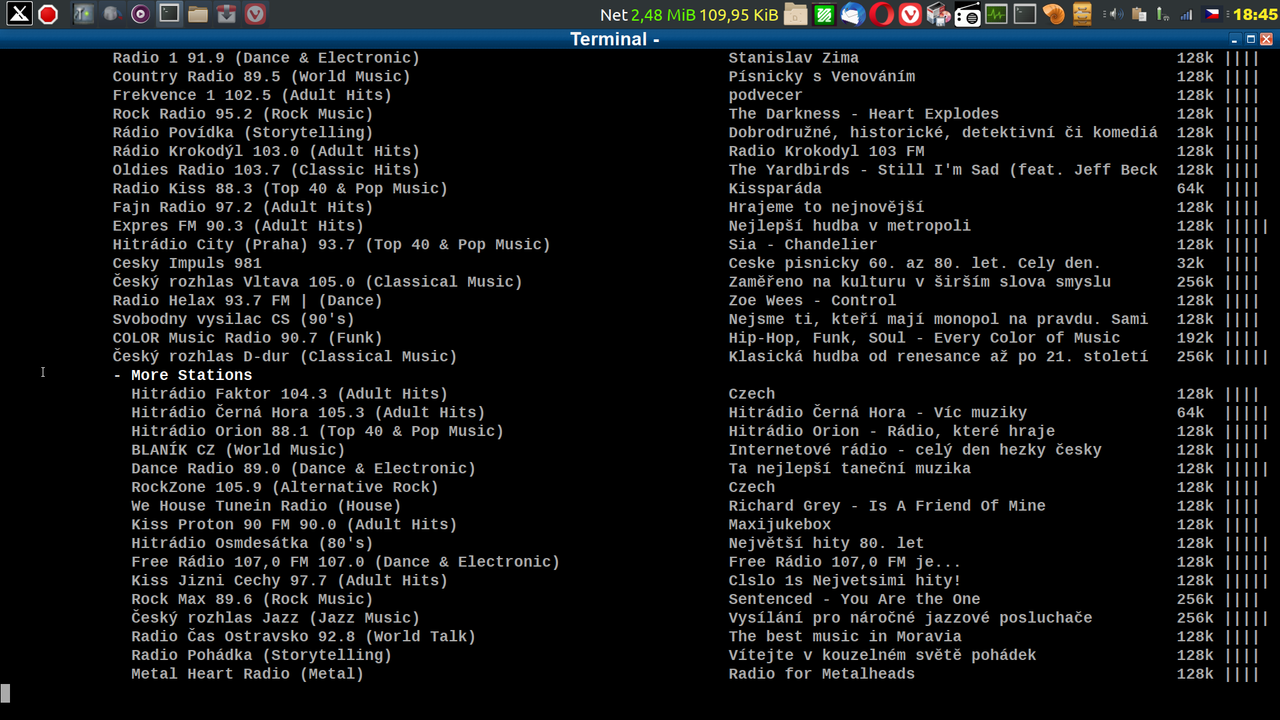Select Cesky Impuls 981 station
1280x720 pixels.
point(187,263)
